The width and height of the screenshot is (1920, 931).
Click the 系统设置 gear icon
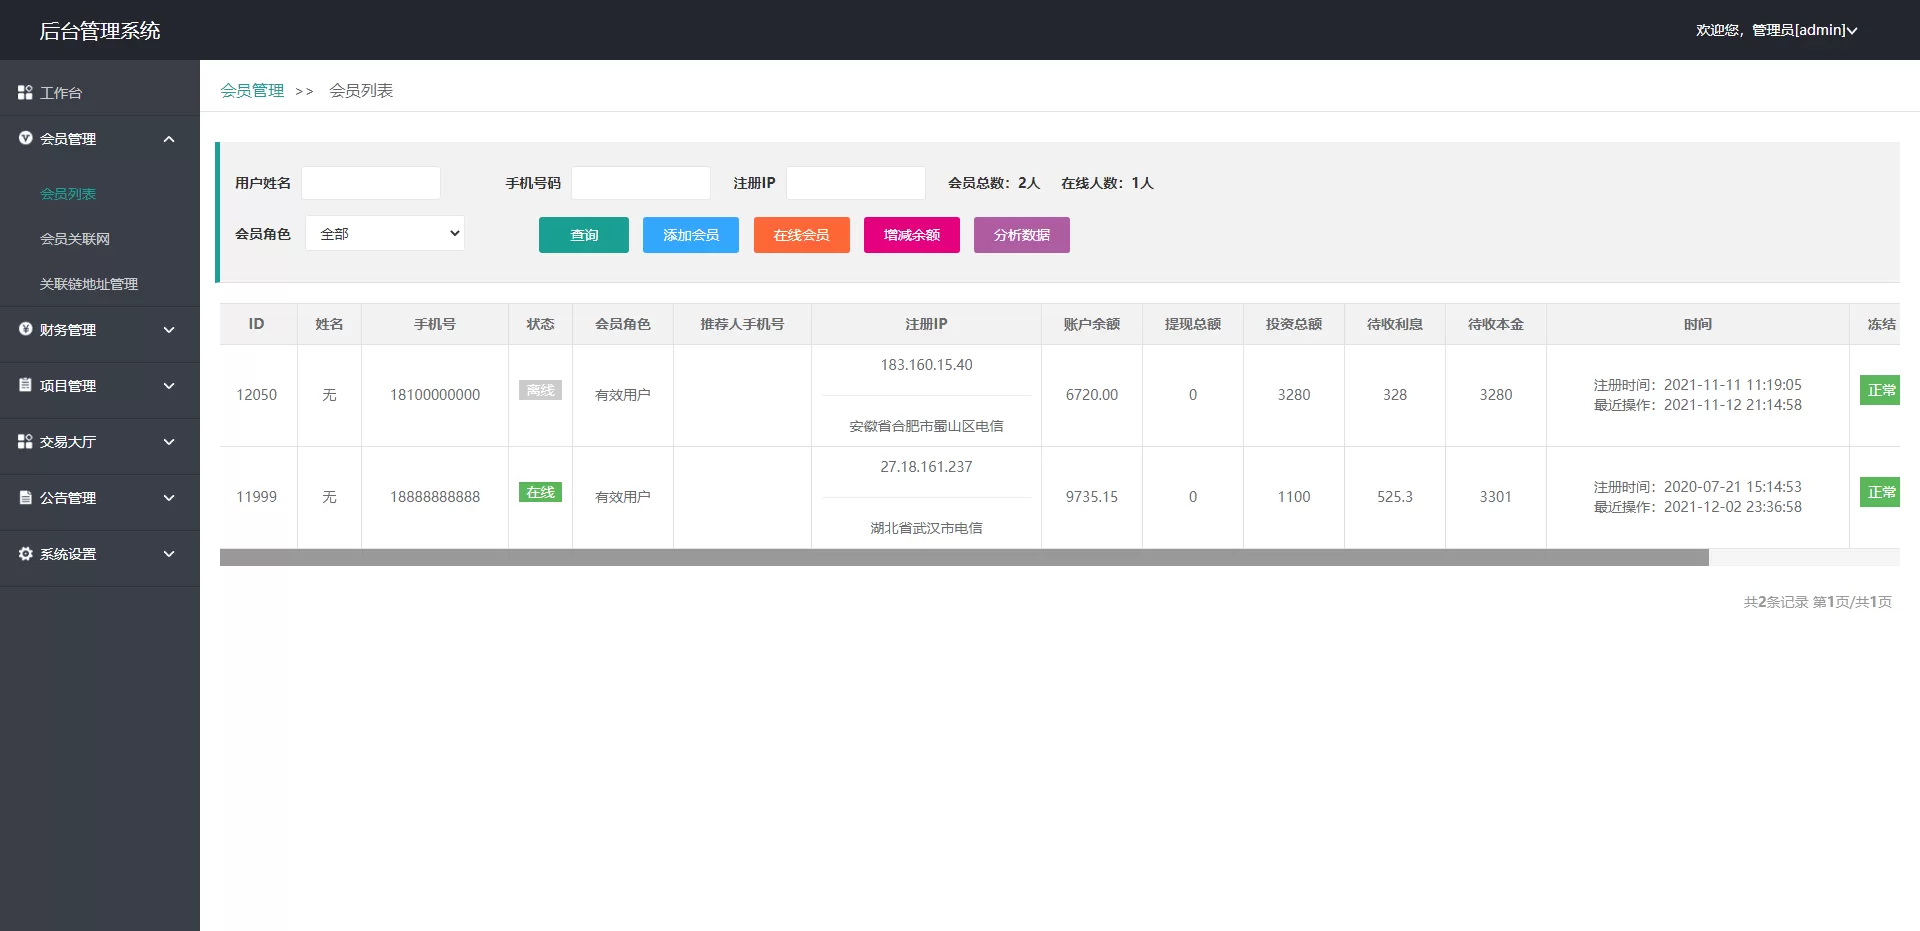(x=25, y=553)
